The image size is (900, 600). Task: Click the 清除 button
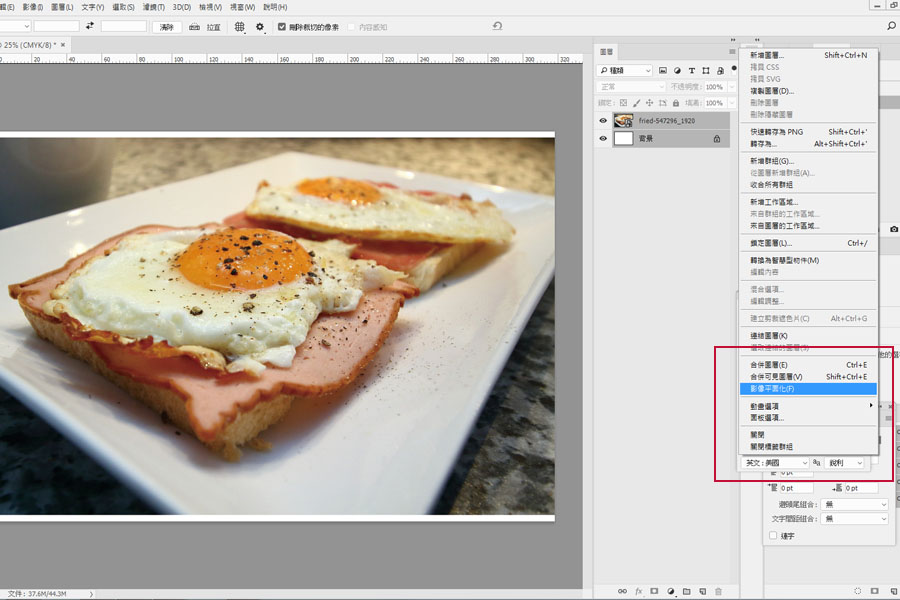(166, 27)
